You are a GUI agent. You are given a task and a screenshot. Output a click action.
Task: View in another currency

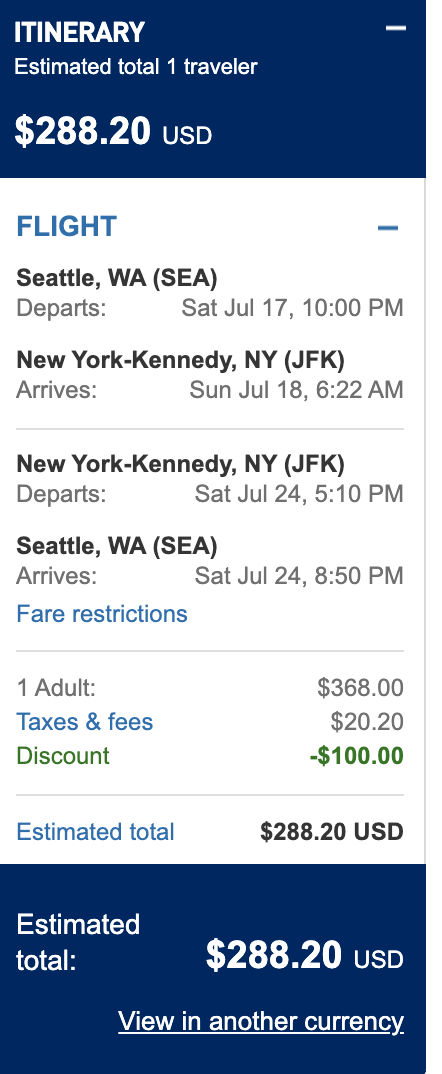[x=261, y=1021]
